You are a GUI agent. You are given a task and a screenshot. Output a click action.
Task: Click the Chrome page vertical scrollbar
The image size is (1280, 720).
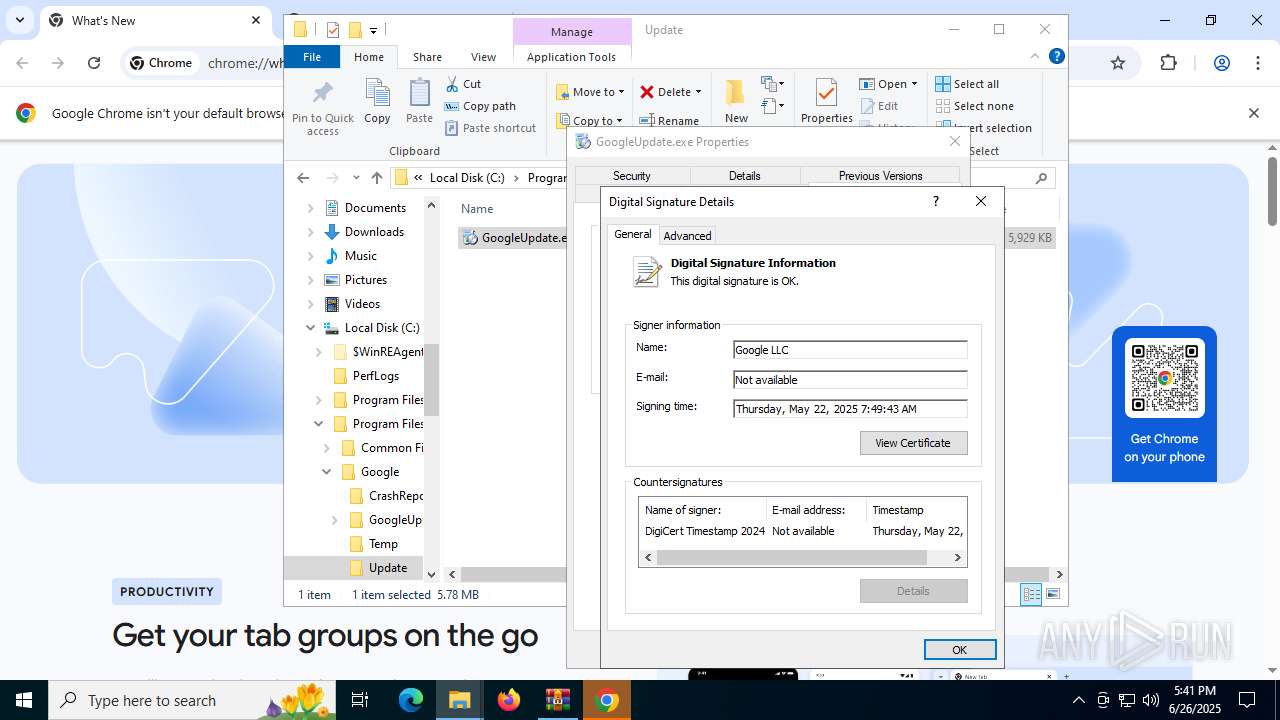[1272, 190]
